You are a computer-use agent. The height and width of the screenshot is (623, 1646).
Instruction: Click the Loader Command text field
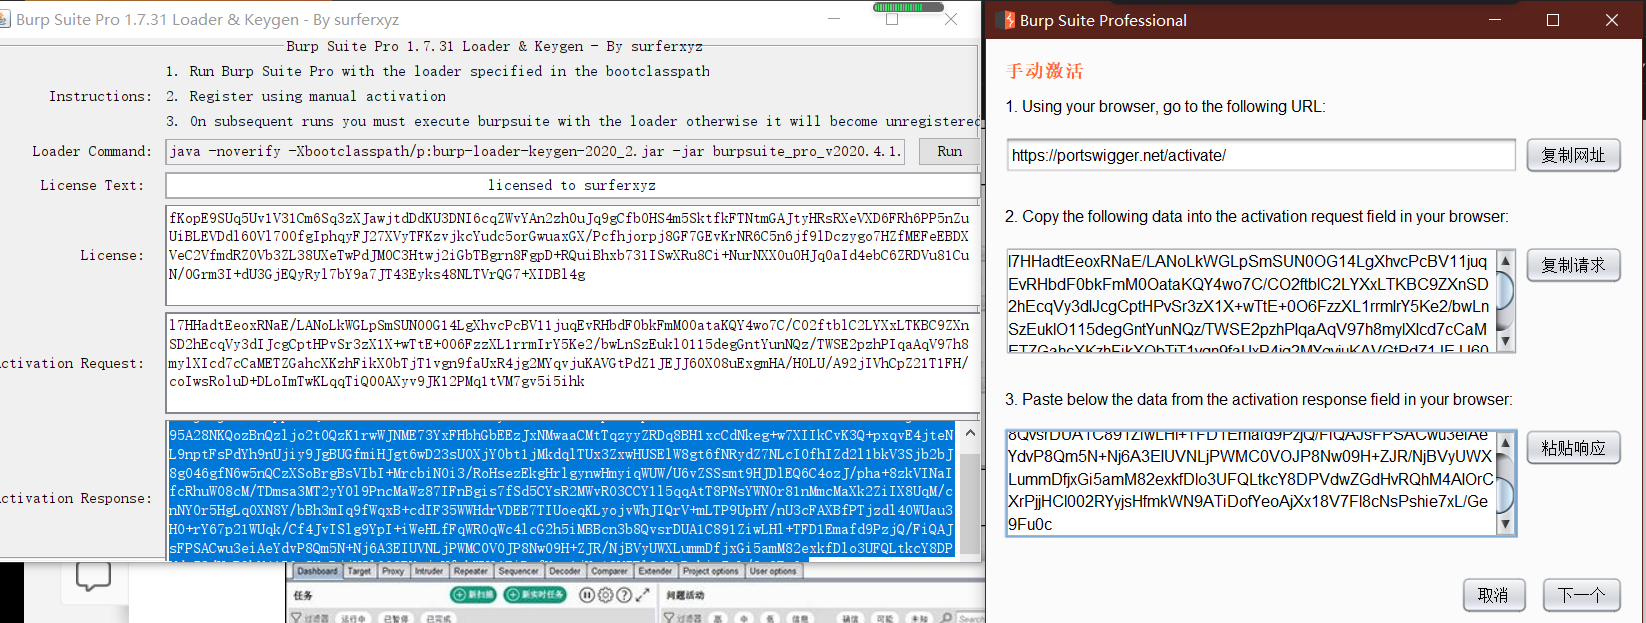[536, 152]
